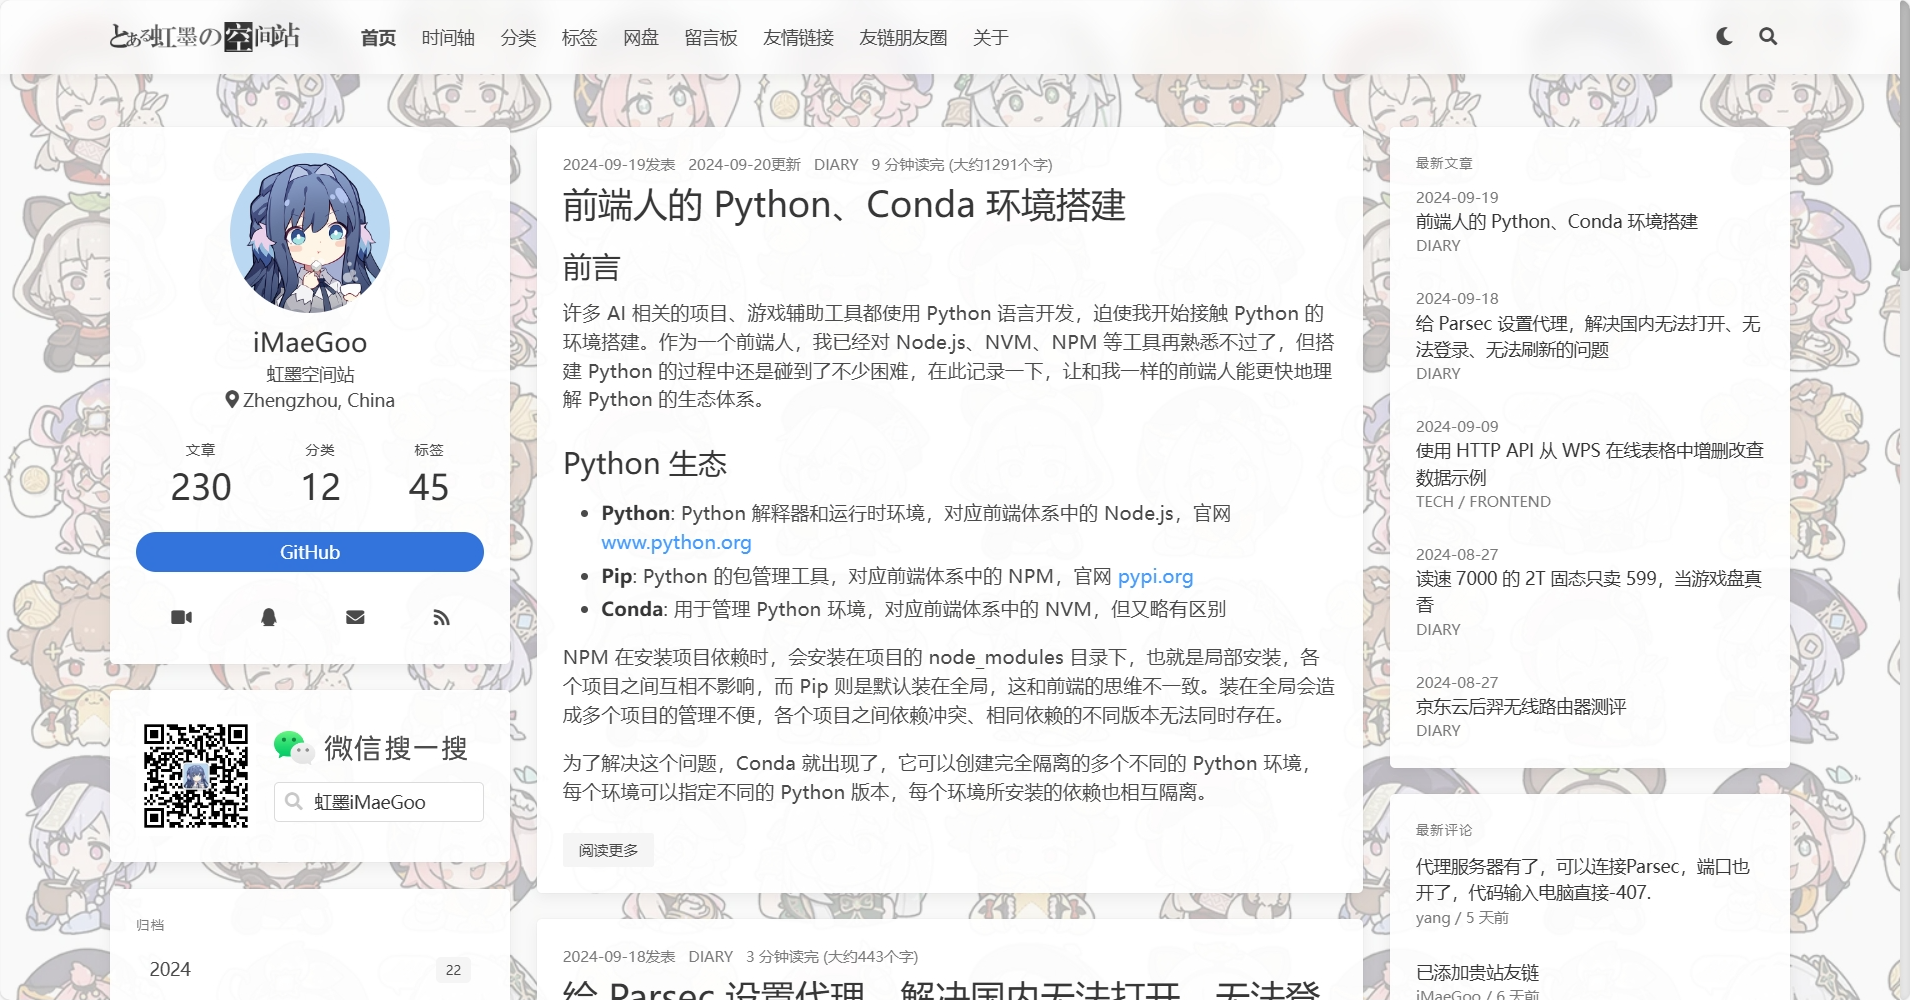Screen dimensions: 1910x1000
Task: Open the pypi.org link
Action: click(x=1156, y=576)
